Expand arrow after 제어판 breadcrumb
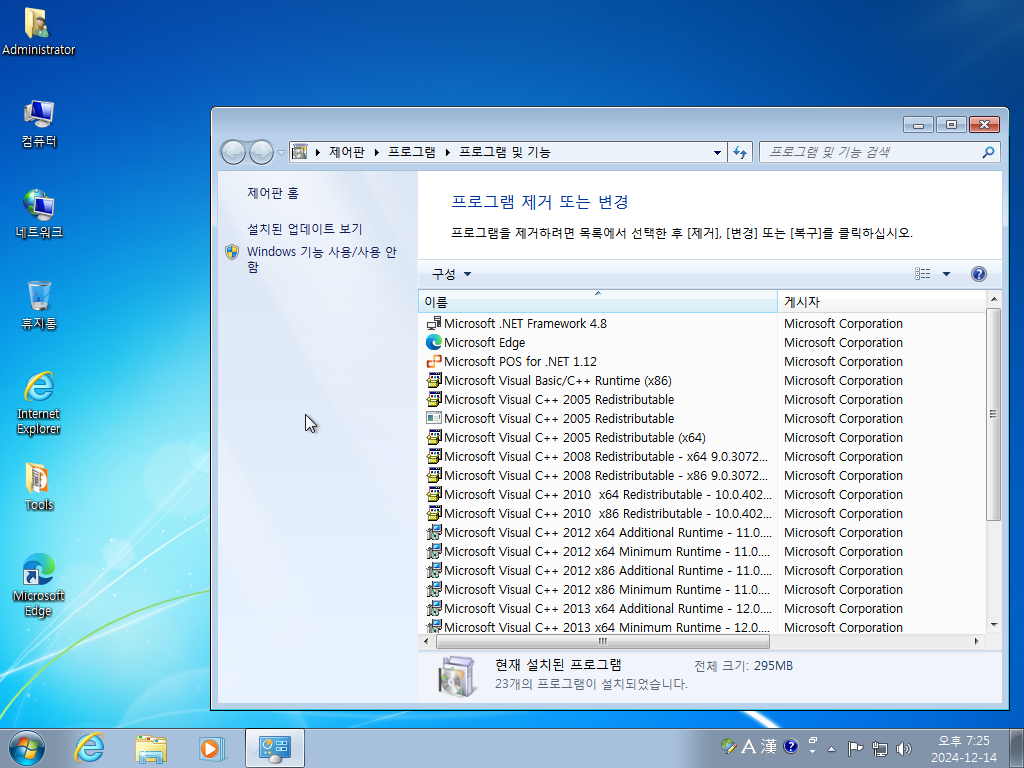 pos(377,152)
